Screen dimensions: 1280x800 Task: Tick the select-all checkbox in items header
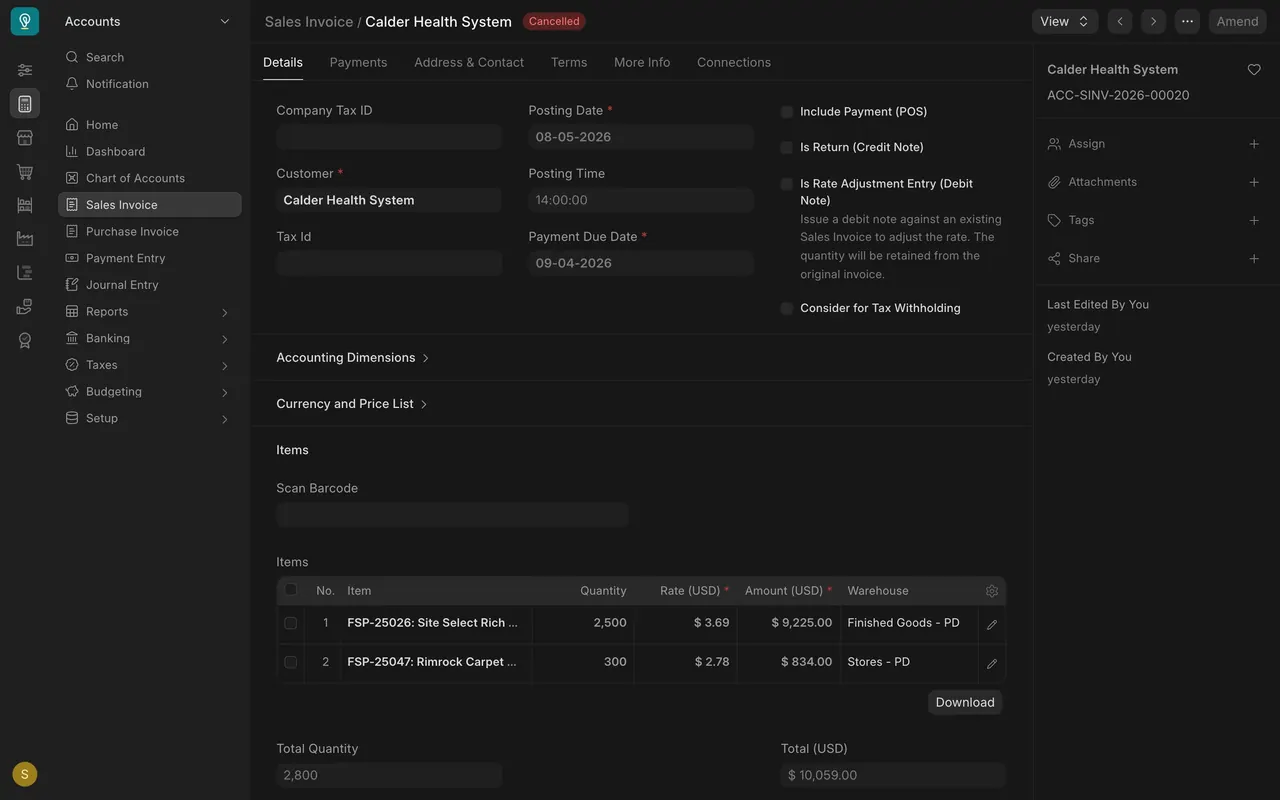pos(291,590)
